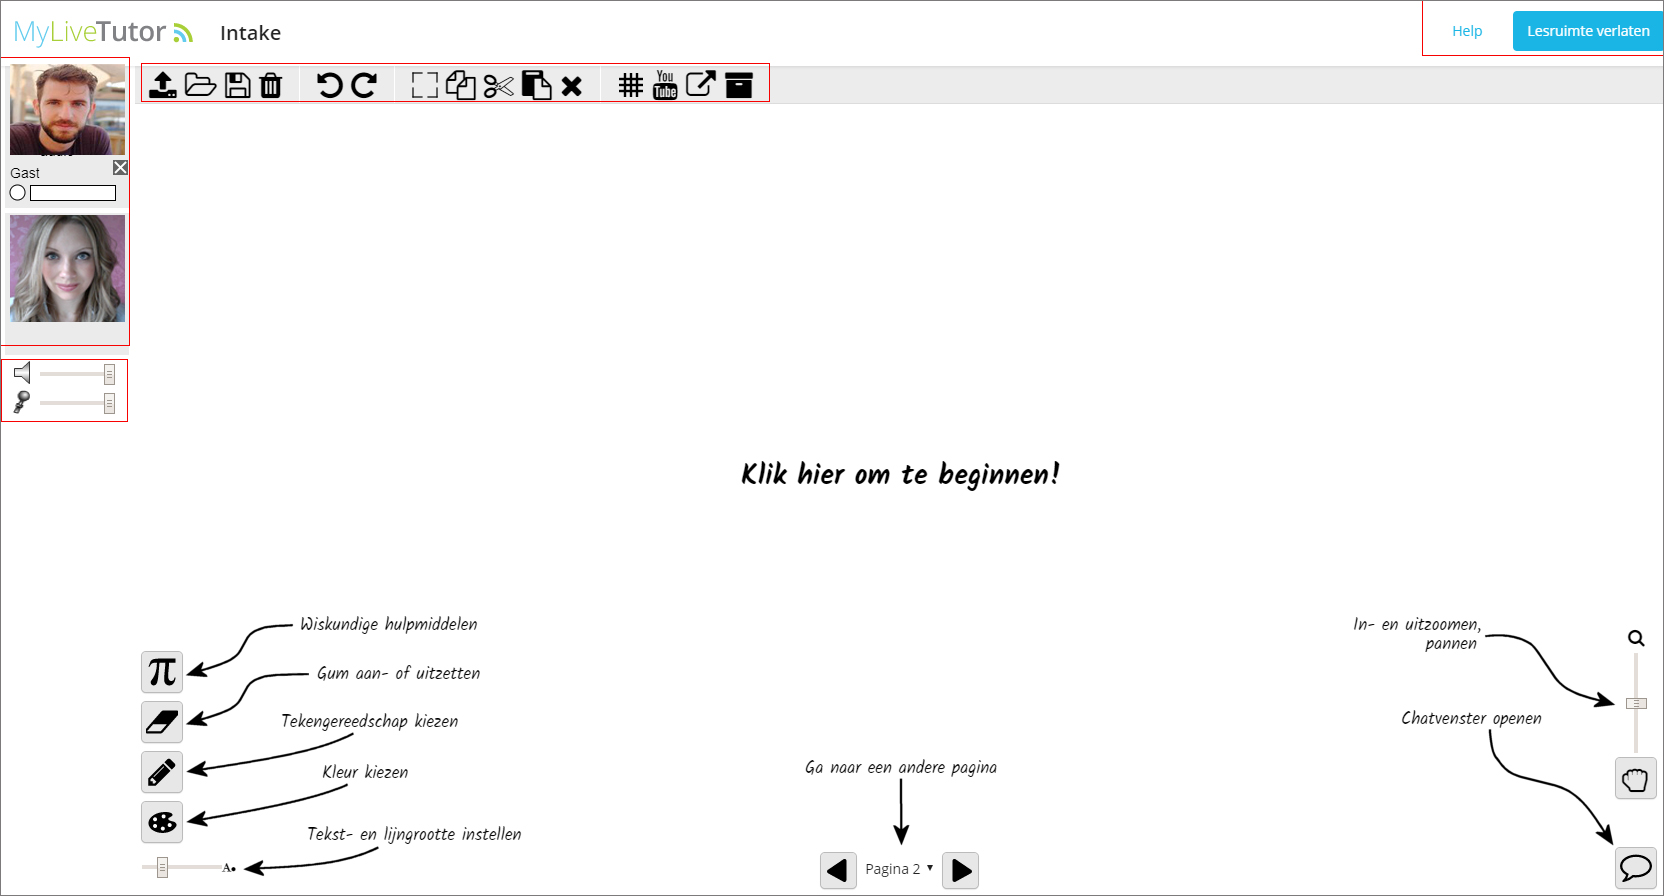Pick a color with the palette icon

point(162,822)
